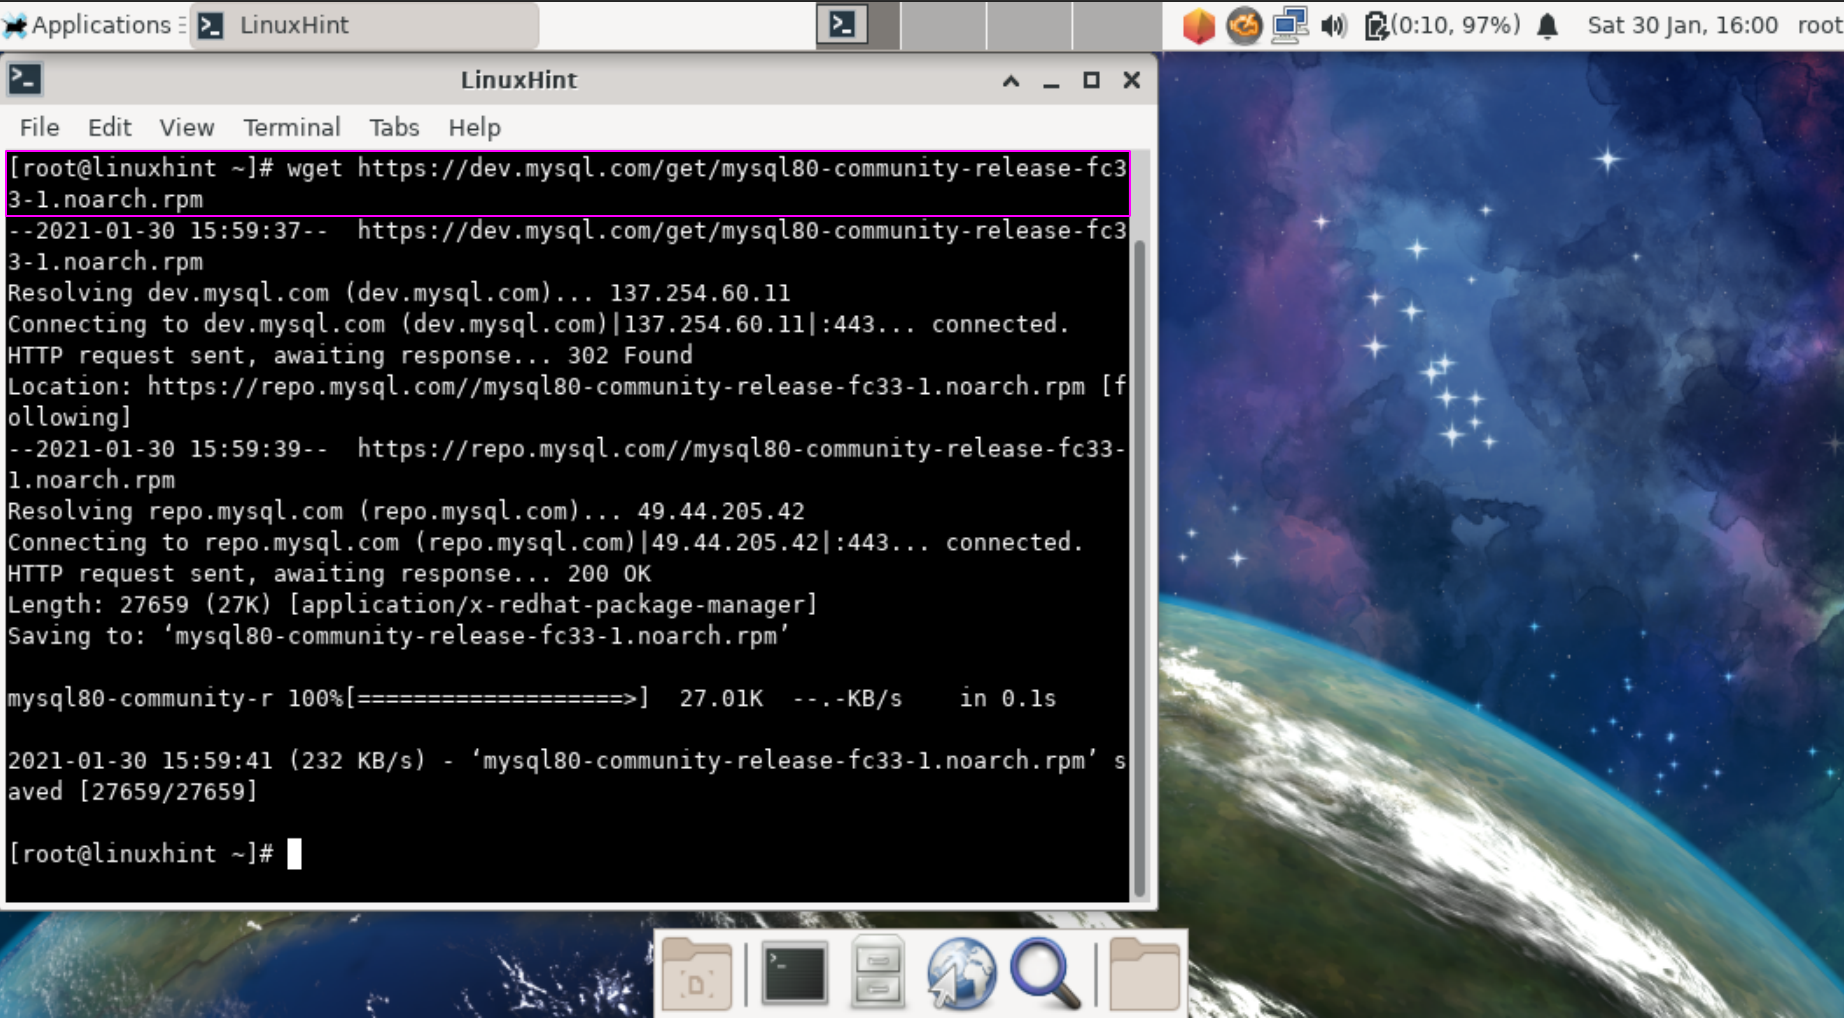This screenshot has width=1844, height=1018.
Task: Select the LinuxHint window button in the panel
Action: pos(364,25)
